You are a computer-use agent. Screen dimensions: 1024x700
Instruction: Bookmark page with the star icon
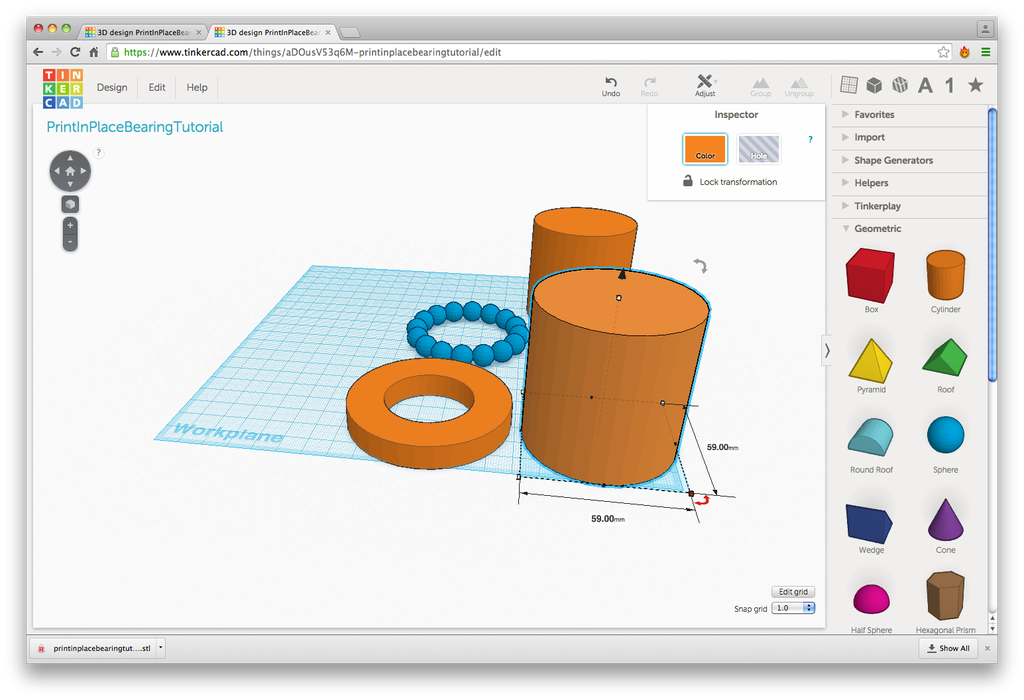pos(943,52)
